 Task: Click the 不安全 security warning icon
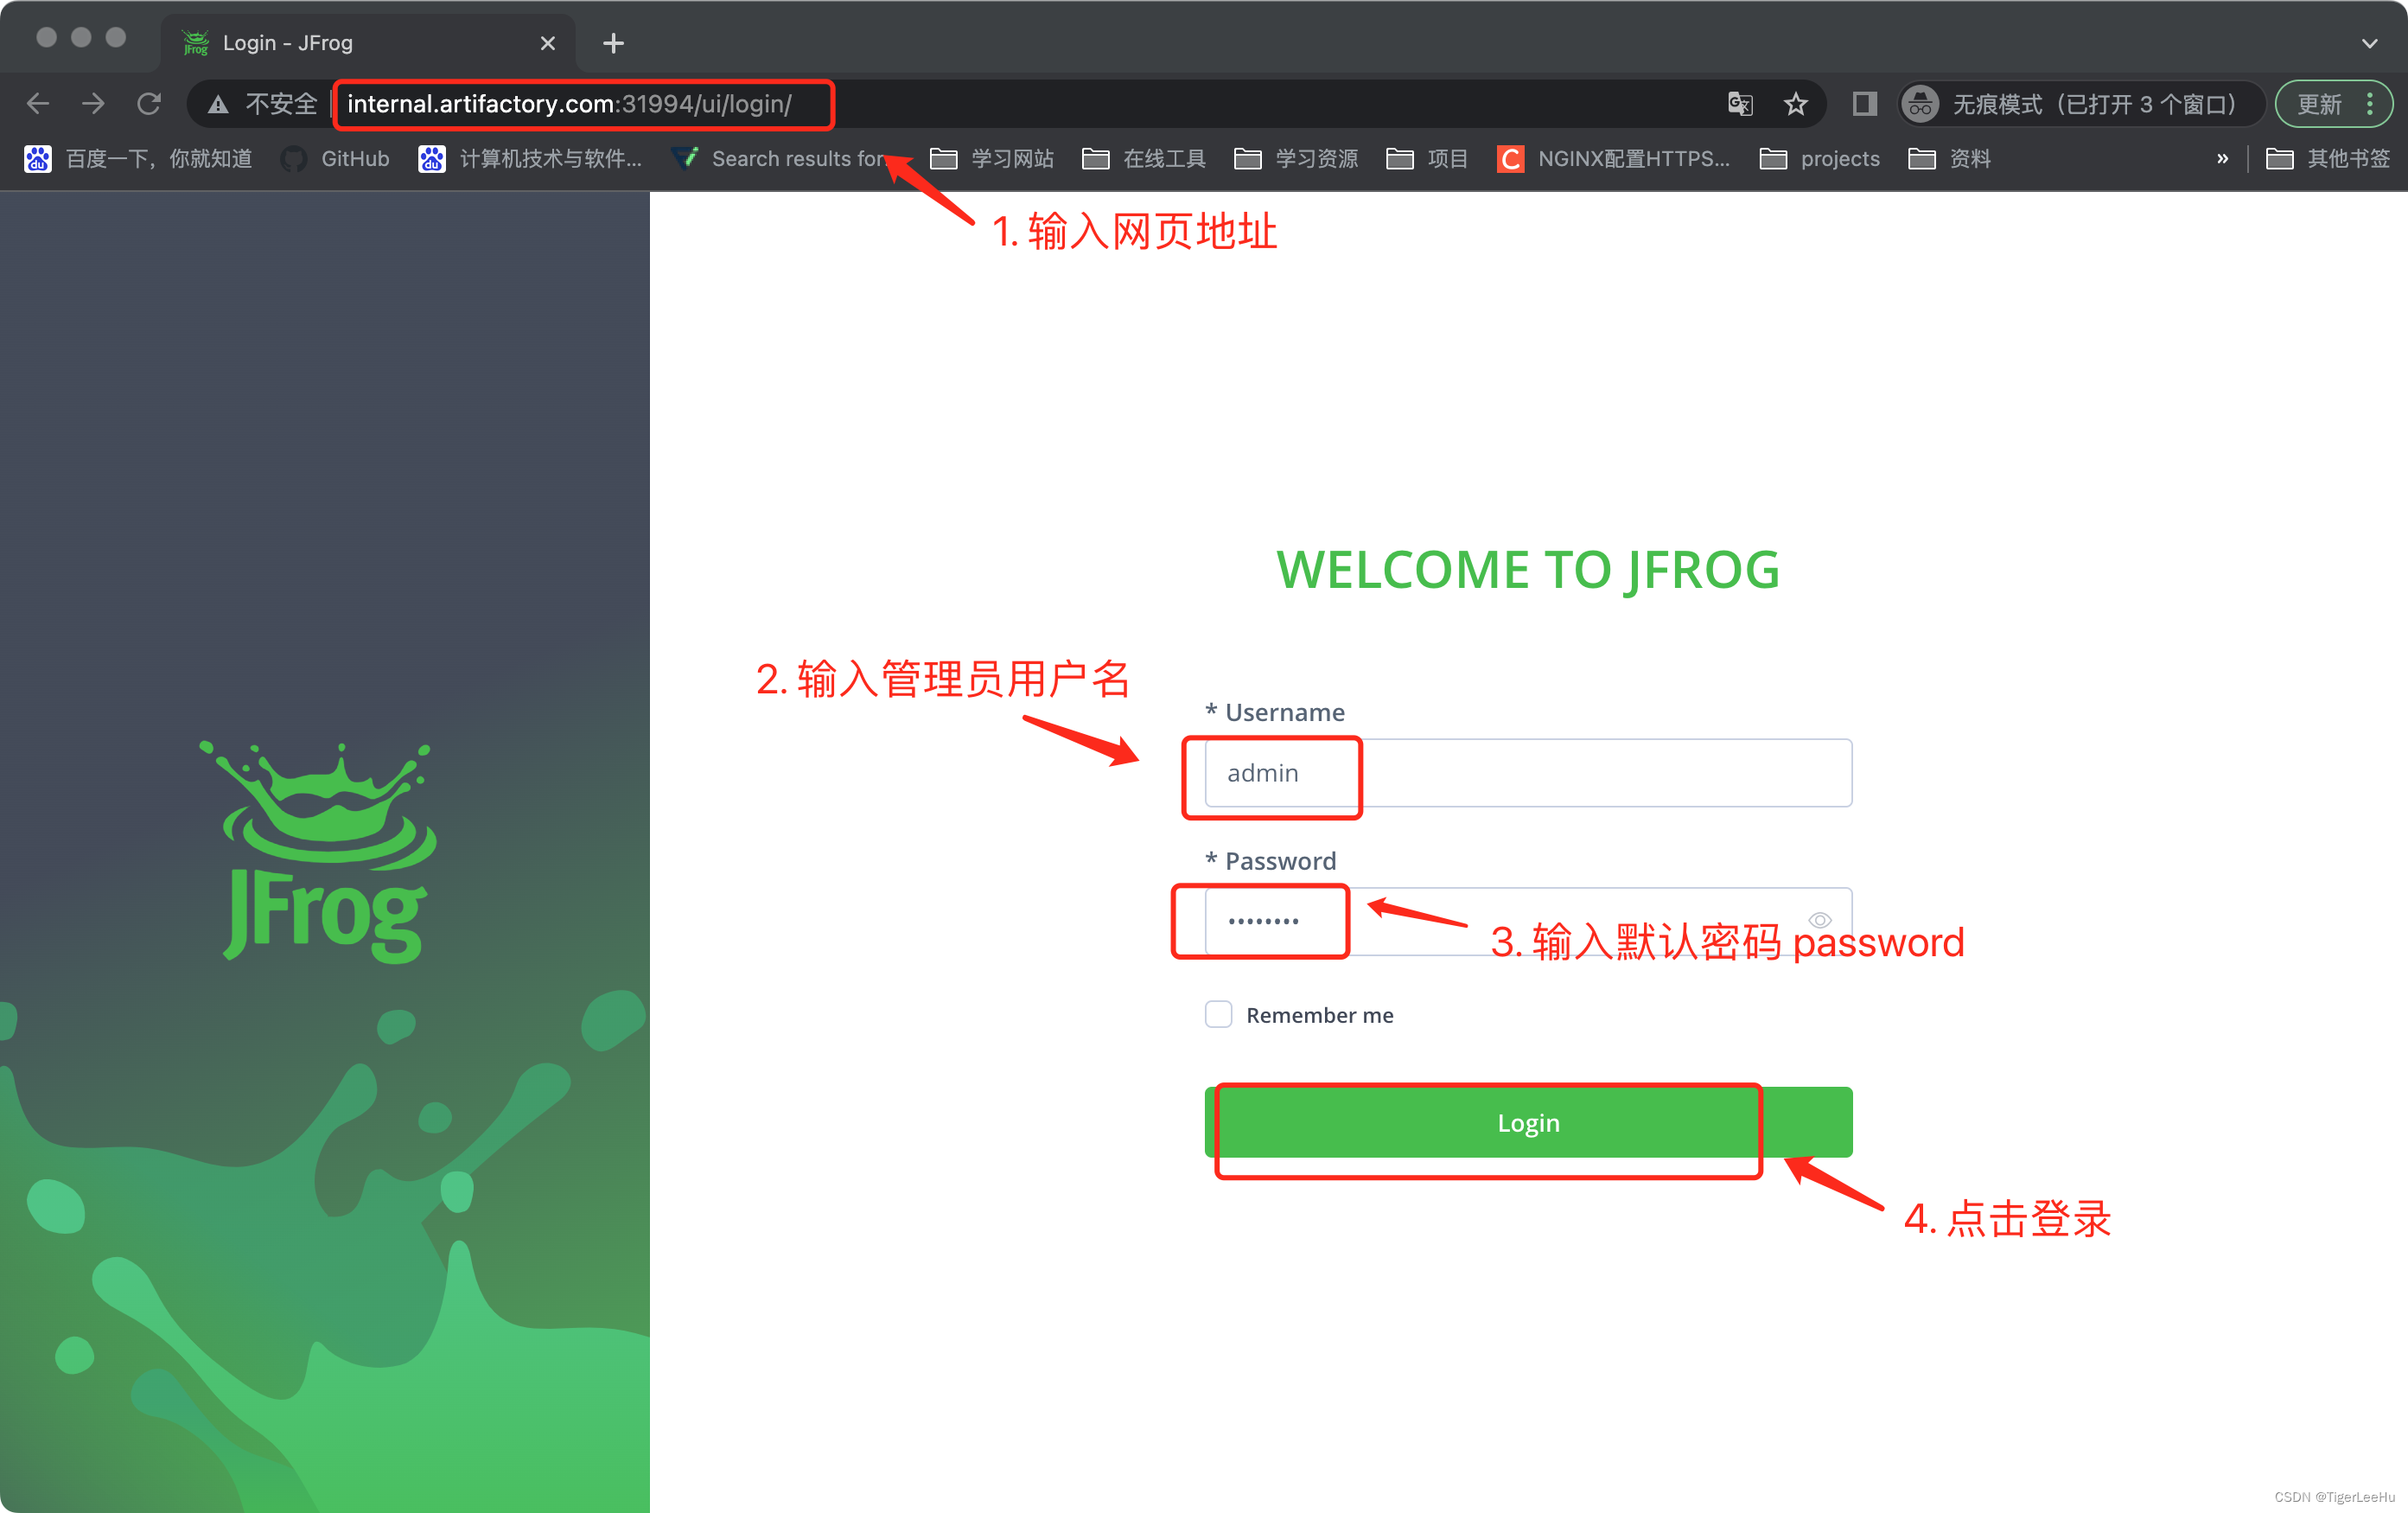(217, 103)
